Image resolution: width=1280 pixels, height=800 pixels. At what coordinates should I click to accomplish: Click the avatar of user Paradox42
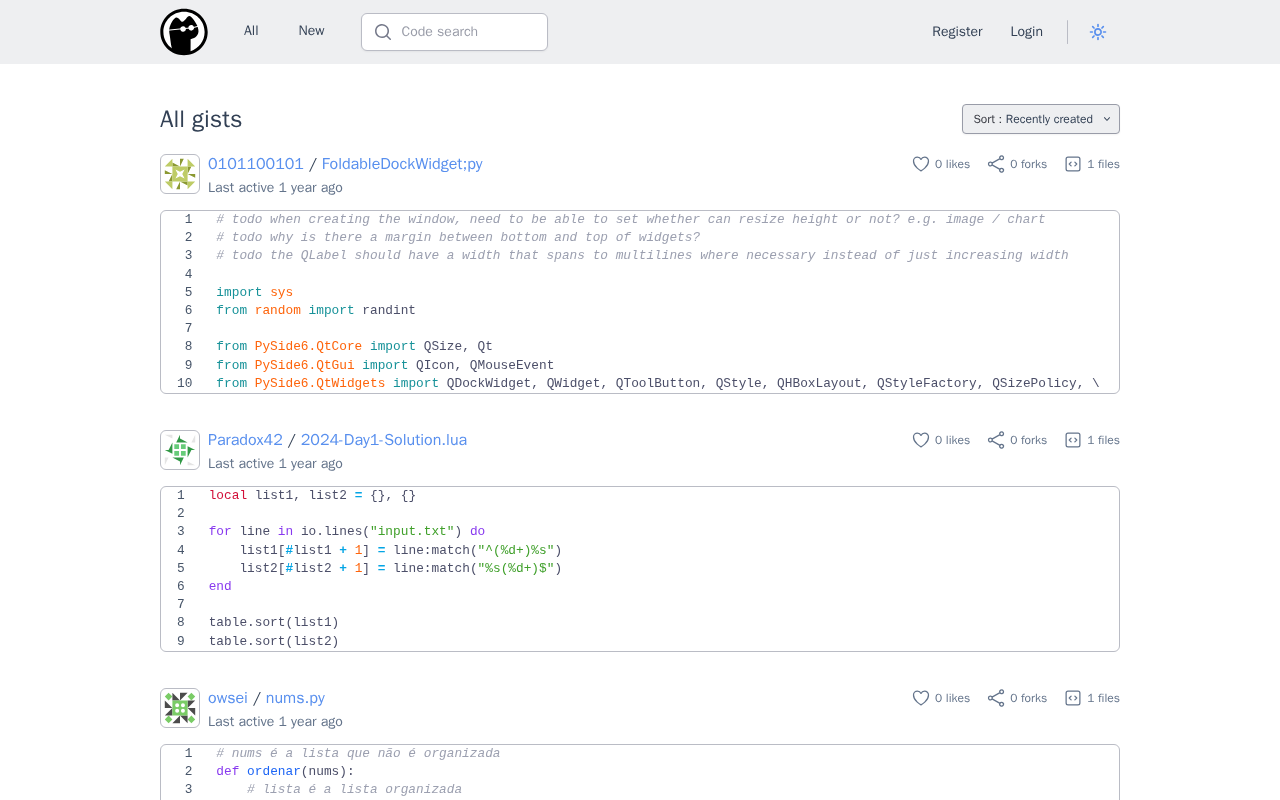point(180,450)
